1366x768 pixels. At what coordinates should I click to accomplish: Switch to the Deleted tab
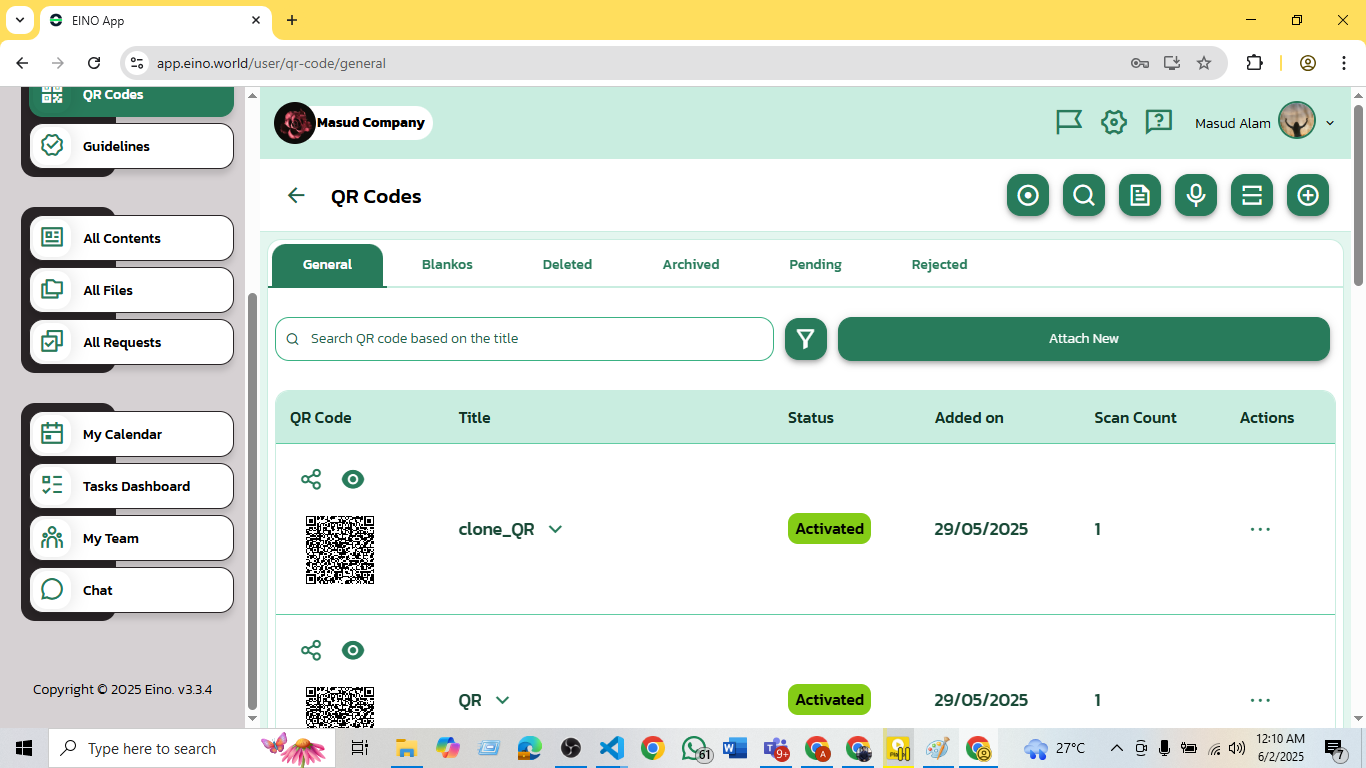point(567,265)
